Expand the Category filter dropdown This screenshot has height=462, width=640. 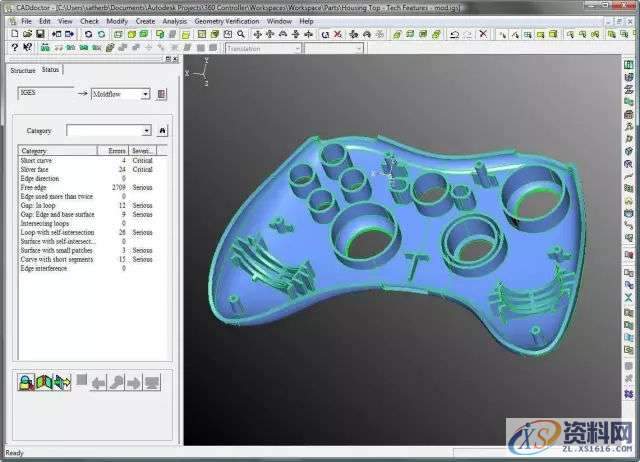click(146, 130)
